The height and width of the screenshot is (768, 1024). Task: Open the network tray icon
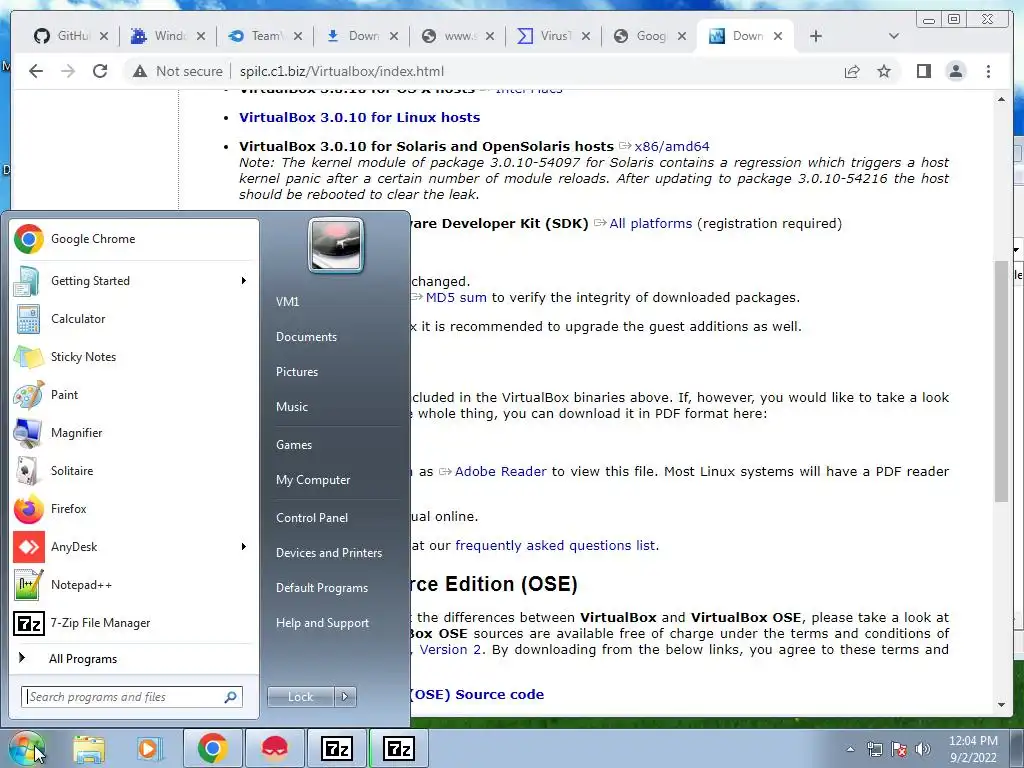(x=874, y=749)
